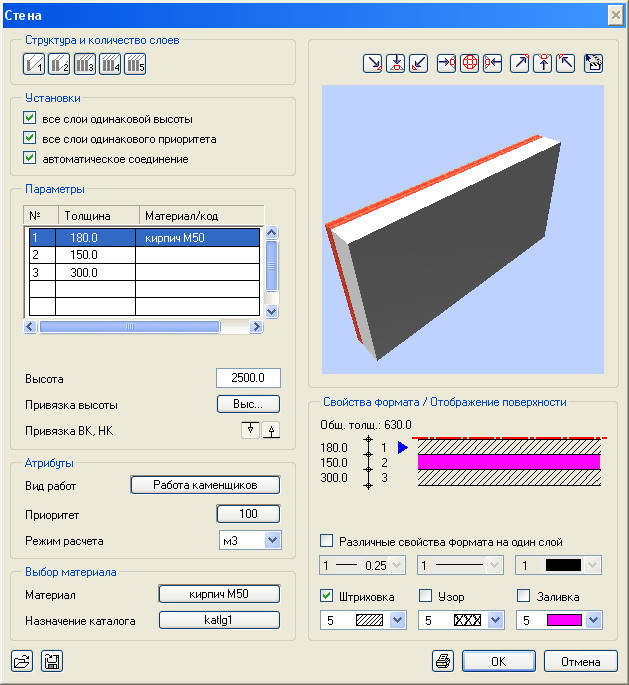Image resolution: width=629 pixels, height=685 pixels.
Task: Click the Толщина column header
Action: 99,215
